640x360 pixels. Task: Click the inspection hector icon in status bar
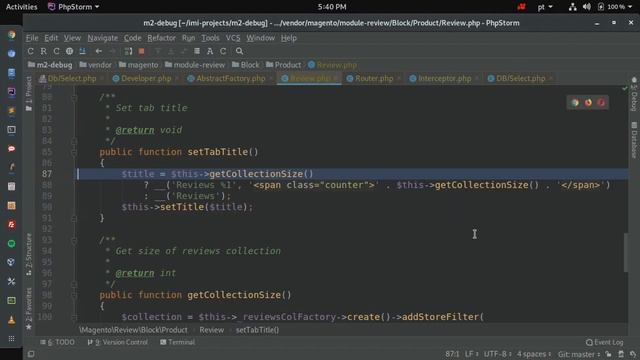(621, 354)
